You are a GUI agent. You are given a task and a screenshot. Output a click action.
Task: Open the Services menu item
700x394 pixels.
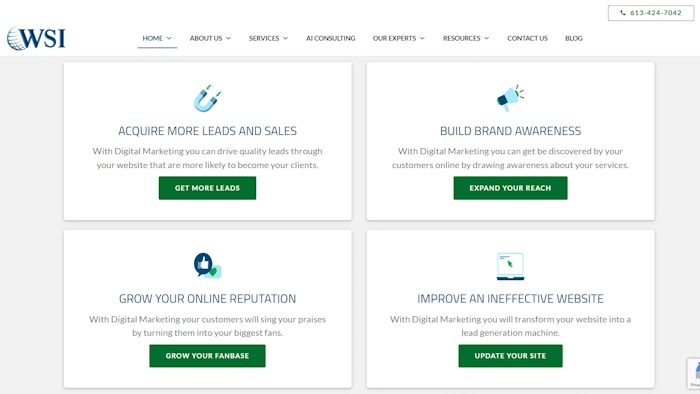pos(264,38)
